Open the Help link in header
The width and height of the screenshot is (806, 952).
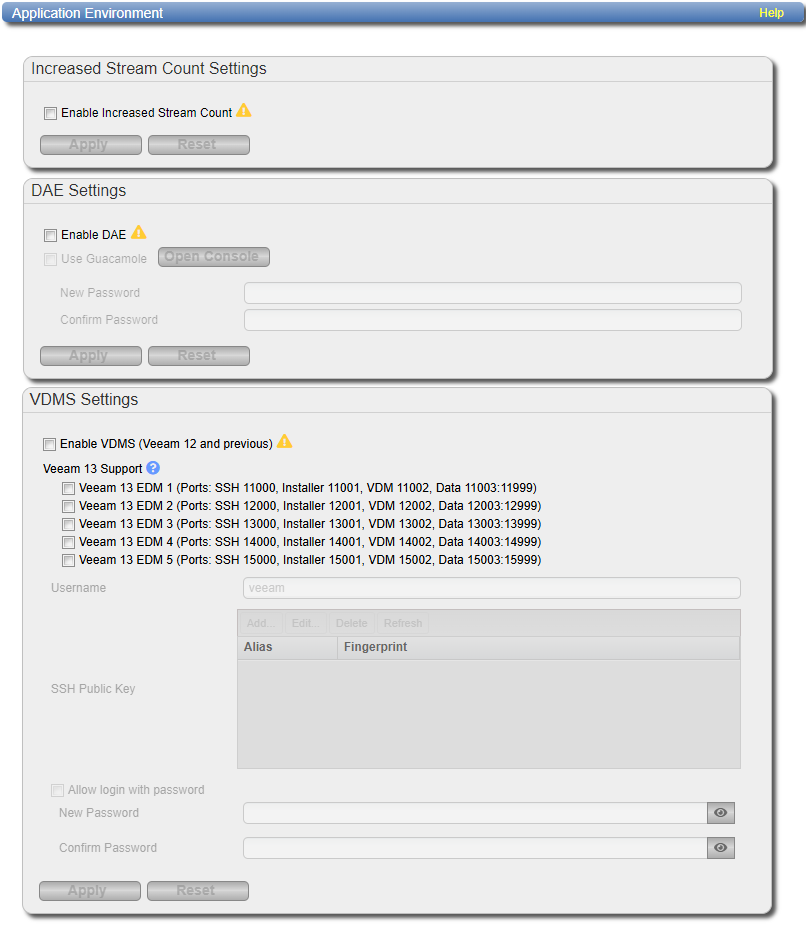(771, 13)
